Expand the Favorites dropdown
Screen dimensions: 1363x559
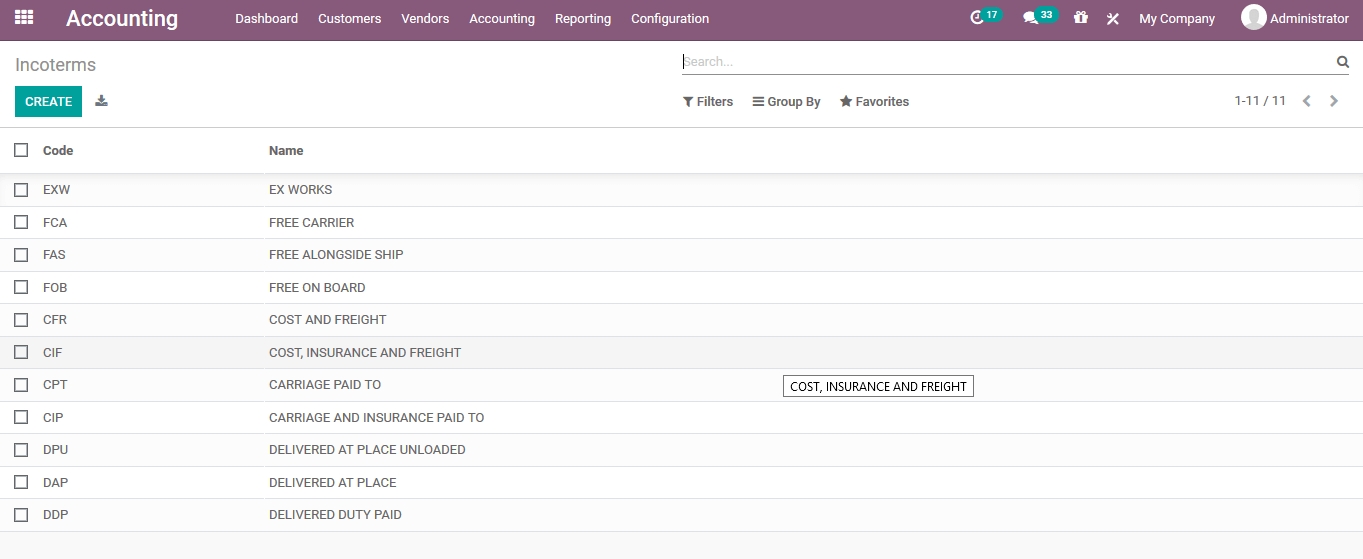tap(874, 102)
